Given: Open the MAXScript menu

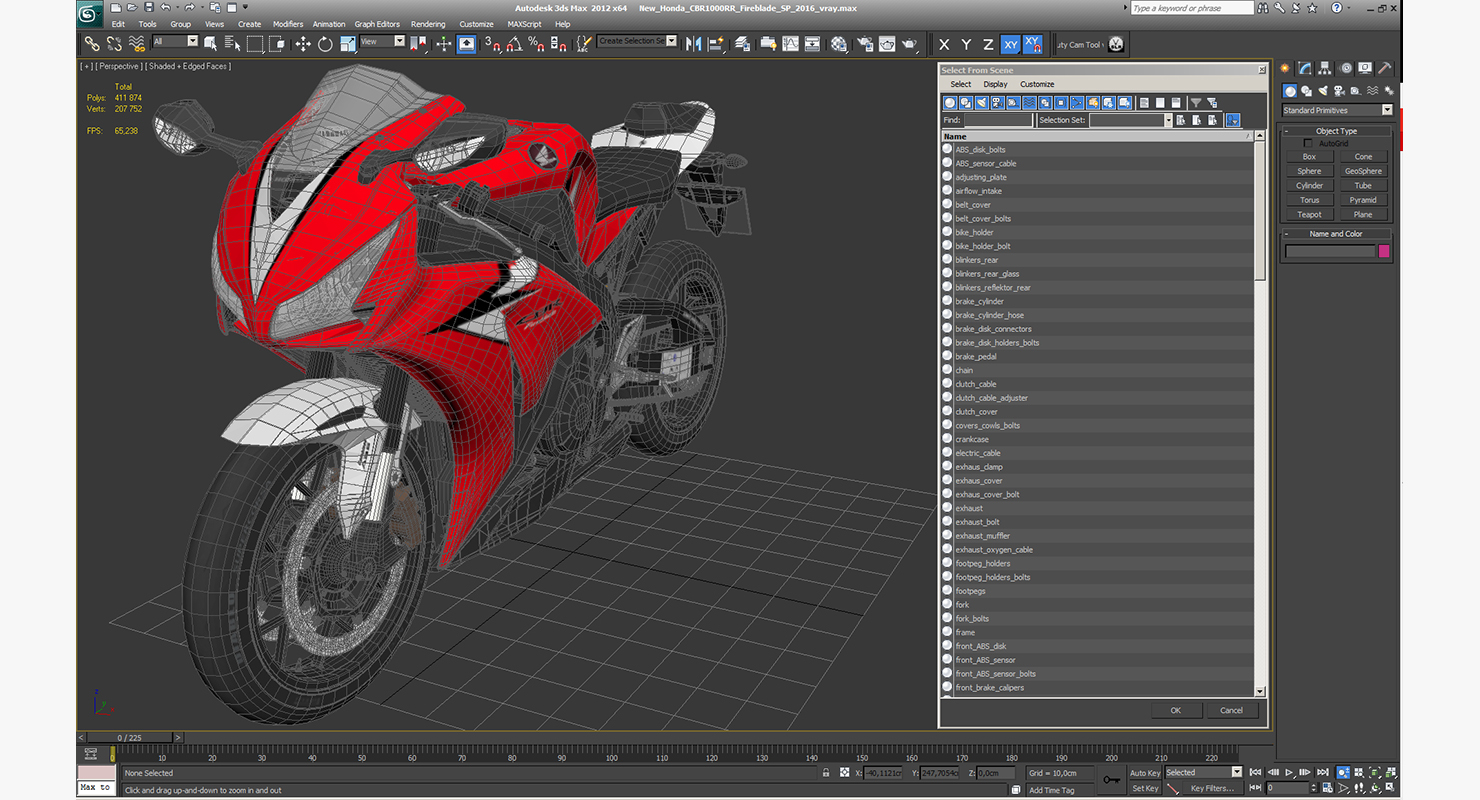Looking at the screenshot, I should [x=524, y=24].
